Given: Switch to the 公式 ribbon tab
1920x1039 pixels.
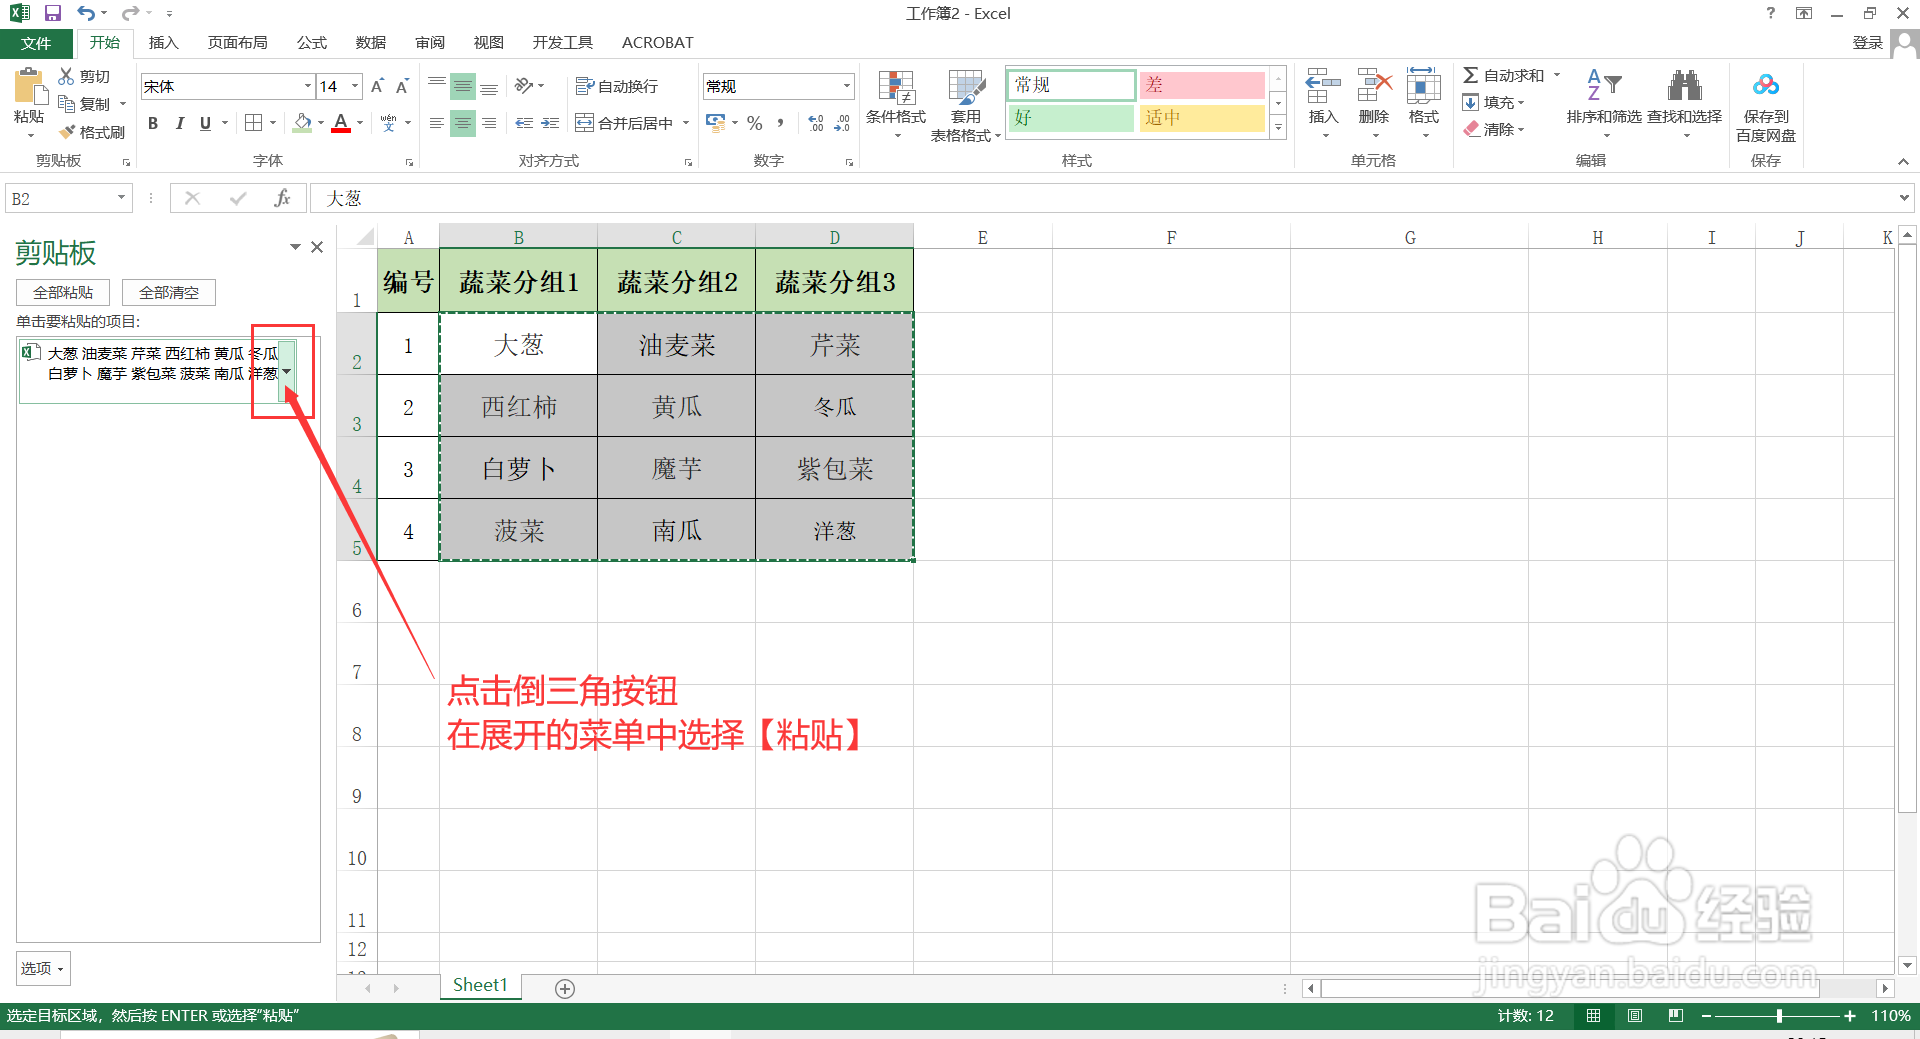Looking at the screenshot, I should 311,42.
